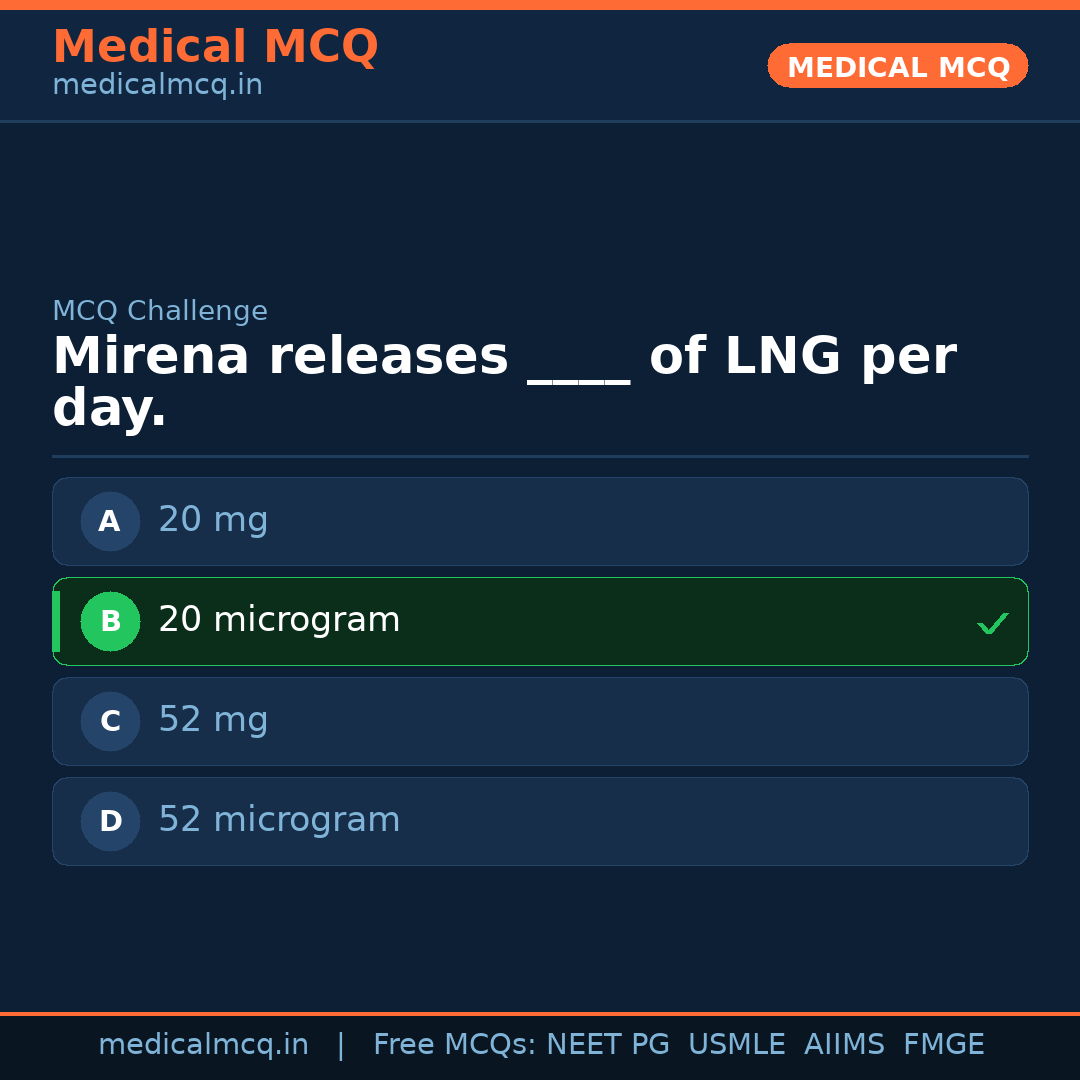This screenshot has width=1080, height=1080.
Task: Click the green B circle badge
Action: click(110, 621)
